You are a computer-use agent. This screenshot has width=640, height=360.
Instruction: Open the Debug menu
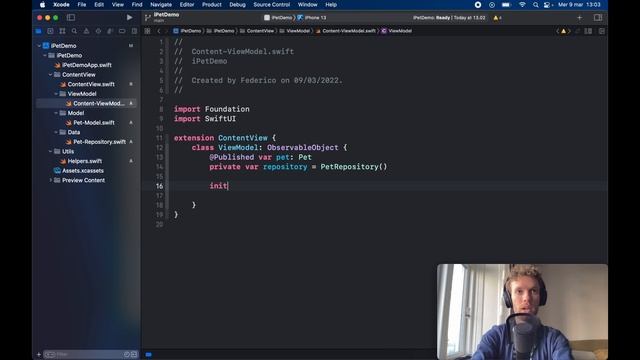pyautogui.click(x=237, y=5)
